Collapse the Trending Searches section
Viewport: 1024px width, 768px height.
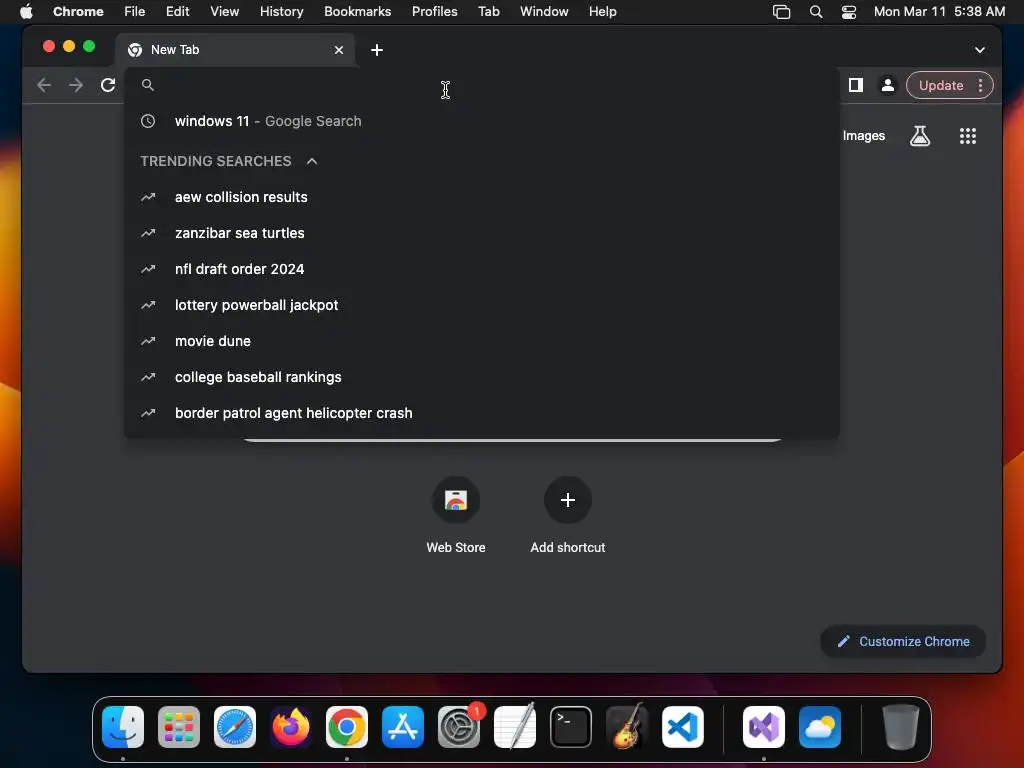pos(312,161)
